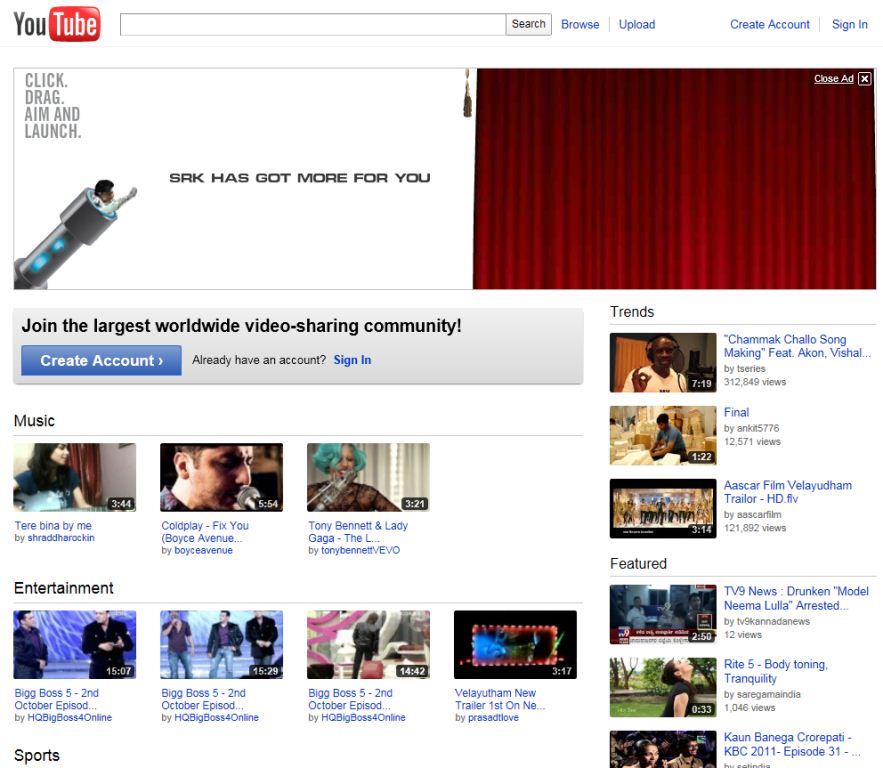Click 'by tv9kannadanews' uploader text
Image resolution: width=883 pixels, height=768 pixels.
[766, 621]
